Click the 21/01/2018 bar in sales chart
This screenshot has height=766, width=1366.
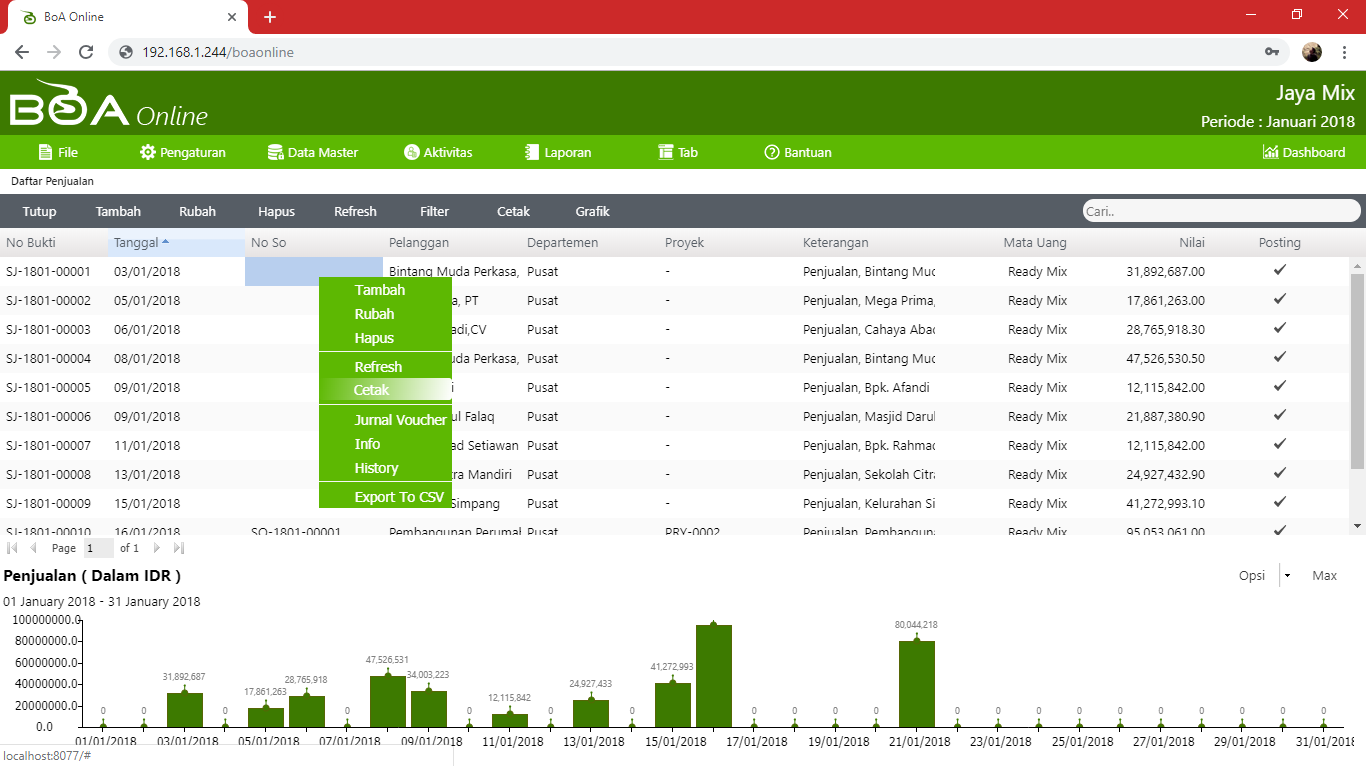[916, 684]
